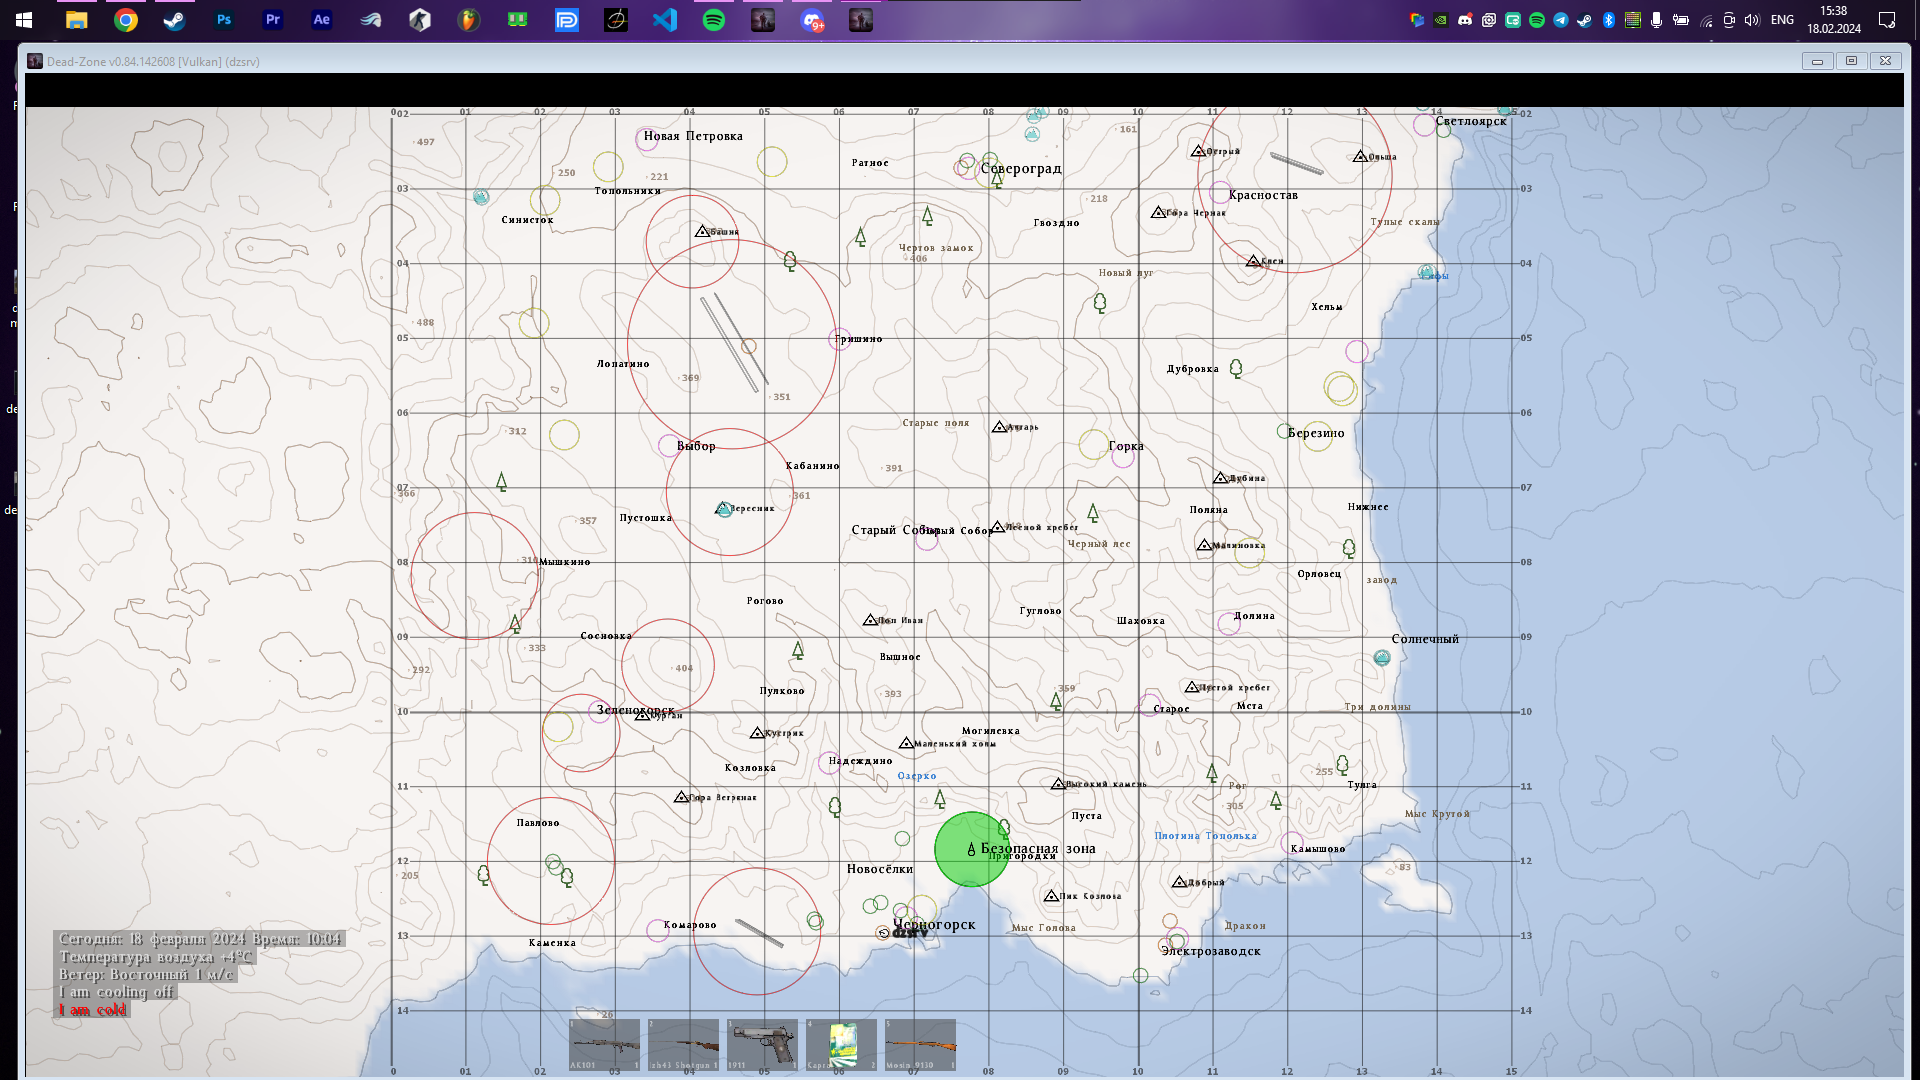Open Visual Studio Code taskbar icon
Image resolution: width=1920 pixels, height=1080 pixels.
coord(665,20)
